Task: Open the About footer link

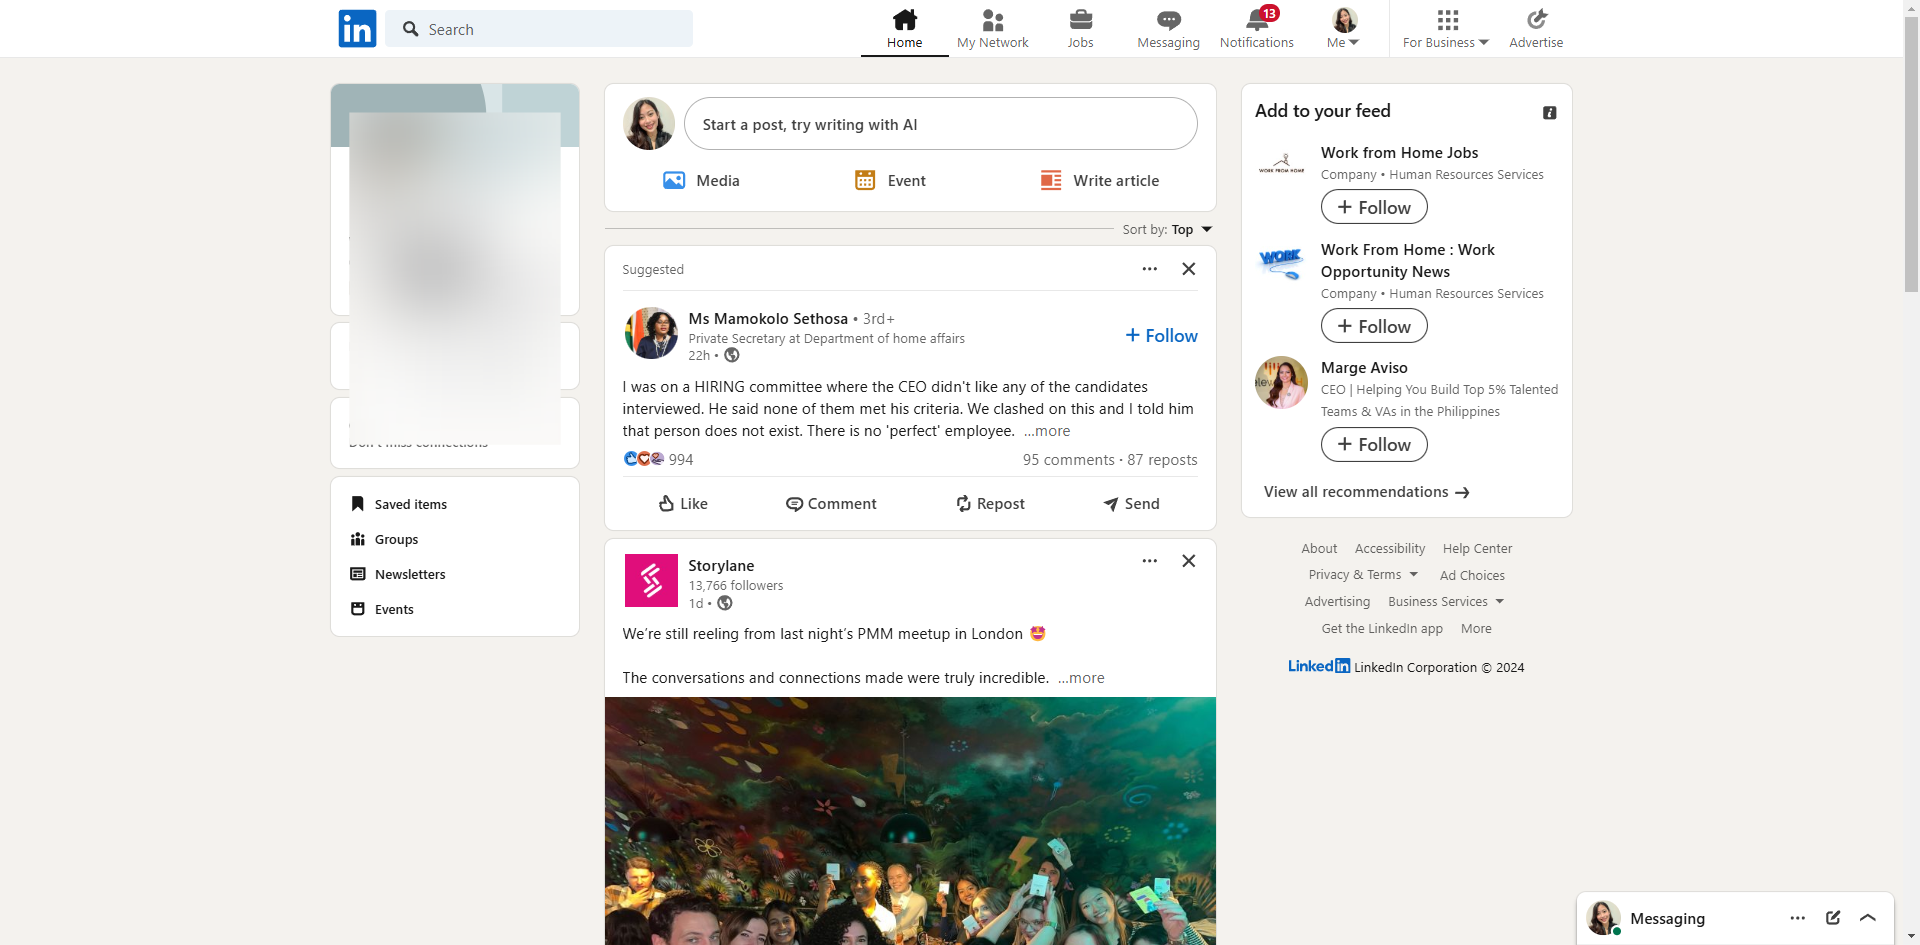Action: click(x=1319, y=549)
